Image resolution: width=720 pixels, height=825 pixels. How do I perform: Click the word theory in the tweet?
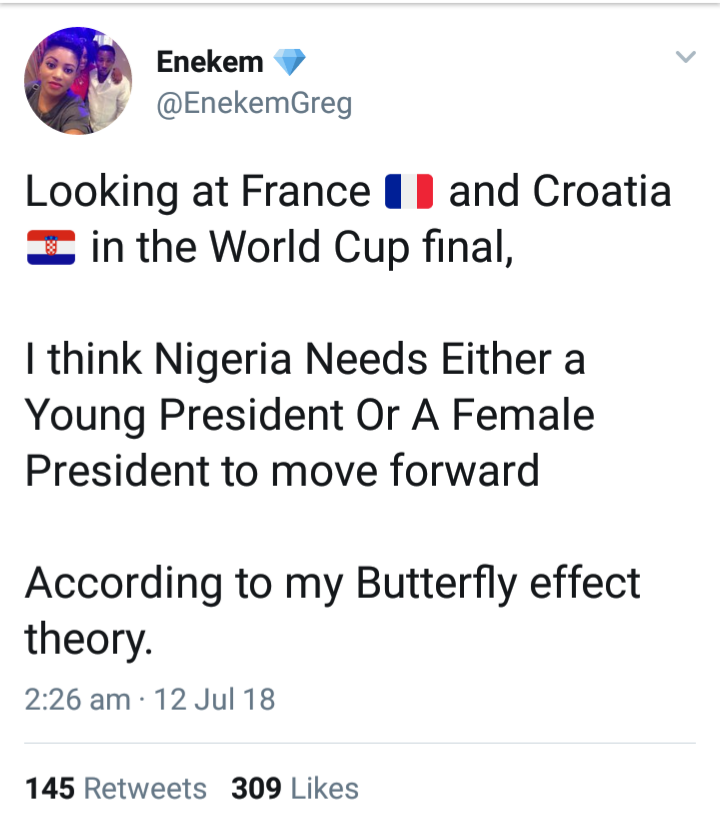tap(86, 638)
